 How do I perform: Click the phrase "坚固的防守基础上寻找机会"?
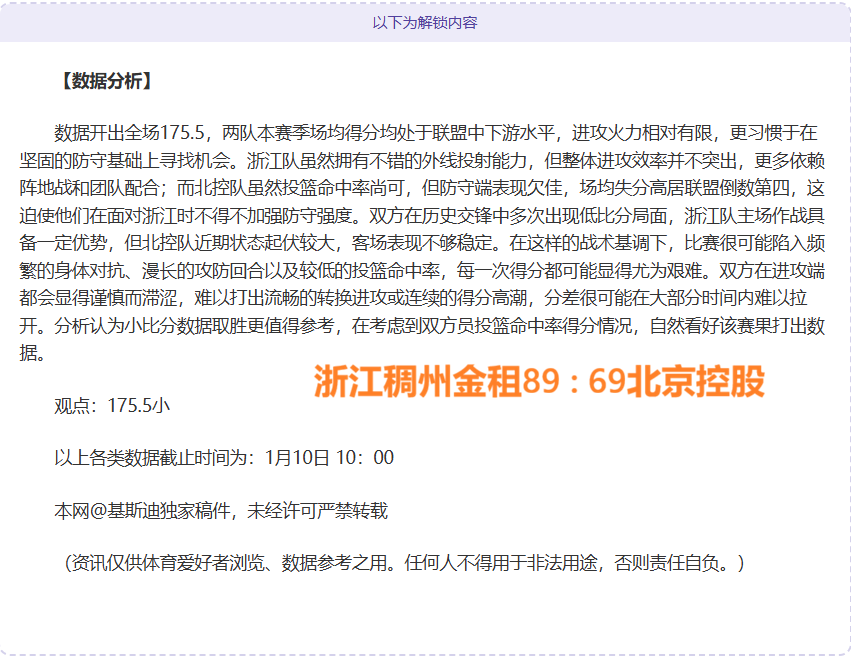click(124, 160)
